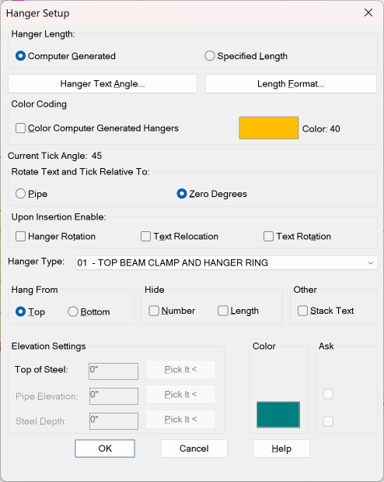The height and width of the screenshot is (482, 384).
Task: Toggle Ask checkbox for Steel Depth
Action: pos(328,421)
